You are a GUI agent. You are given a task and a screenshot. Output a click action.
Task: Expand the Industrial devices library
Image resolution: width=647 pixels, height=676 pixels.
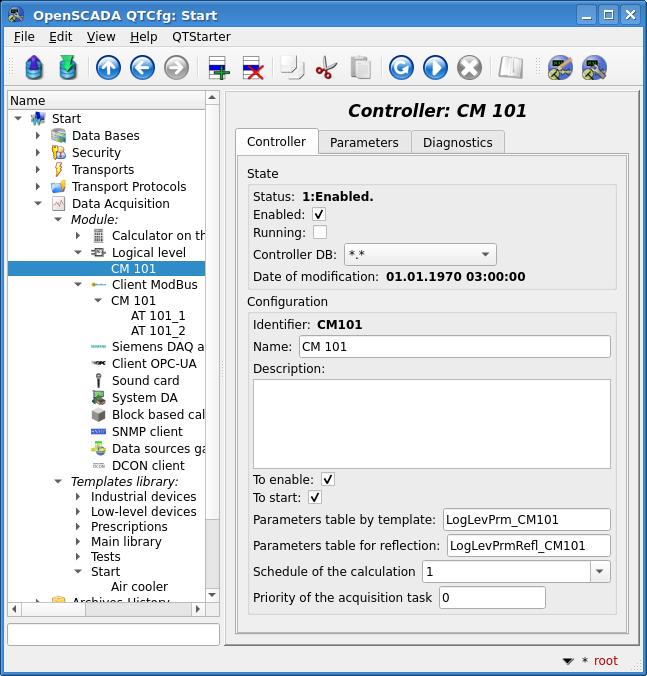click(x=78, y=497)
